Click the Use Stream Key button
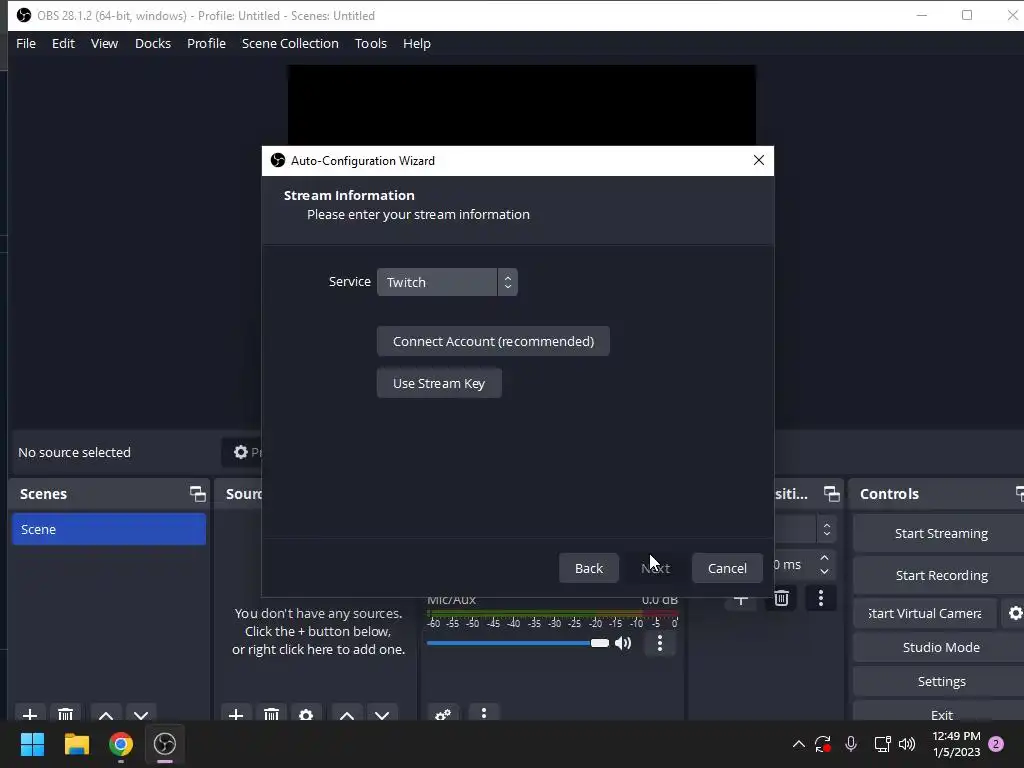Screen dimensions: 1024x768 click(x=439, y=383)
